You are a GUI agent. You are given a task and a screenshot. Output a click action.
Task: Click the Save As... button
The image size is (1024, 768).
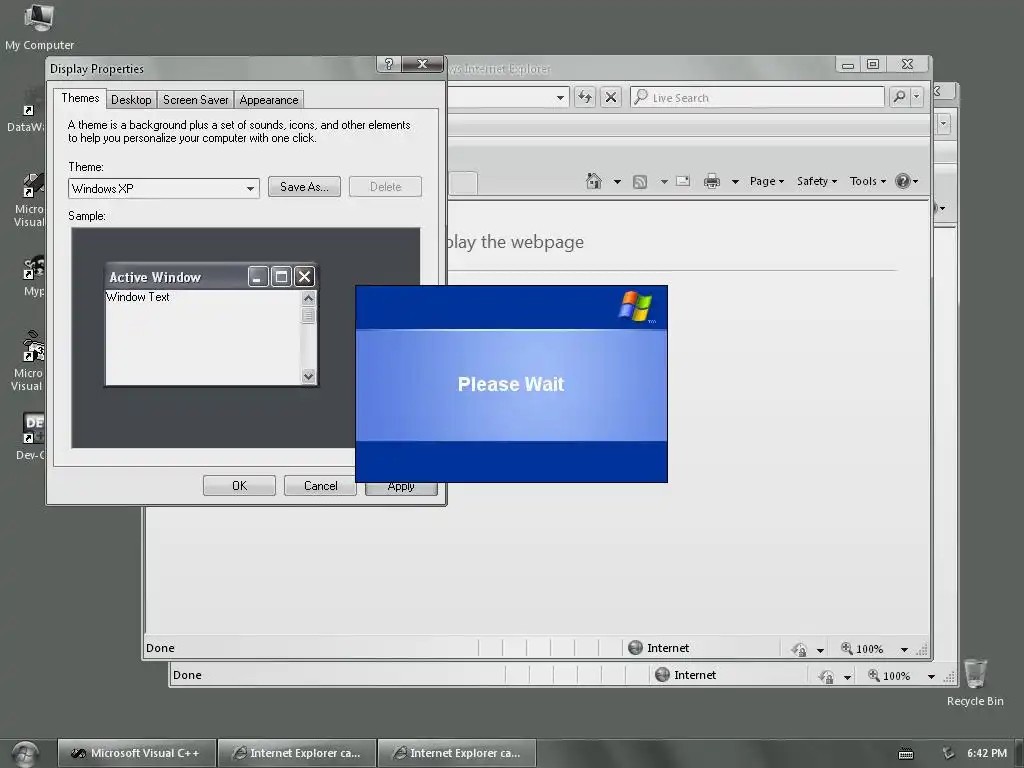coord(304,187)
